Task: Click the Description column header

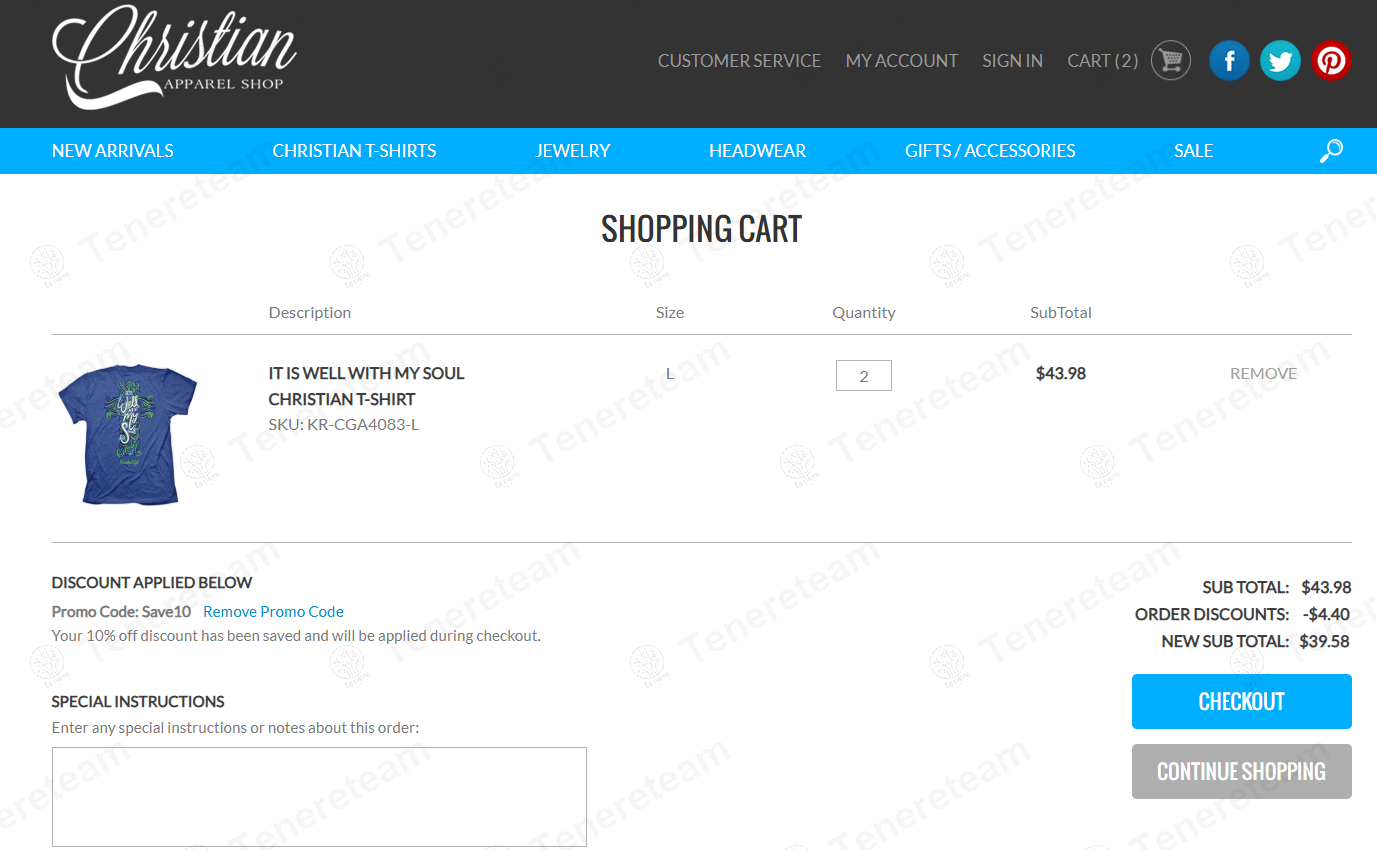Action: [x=310, y=313]
